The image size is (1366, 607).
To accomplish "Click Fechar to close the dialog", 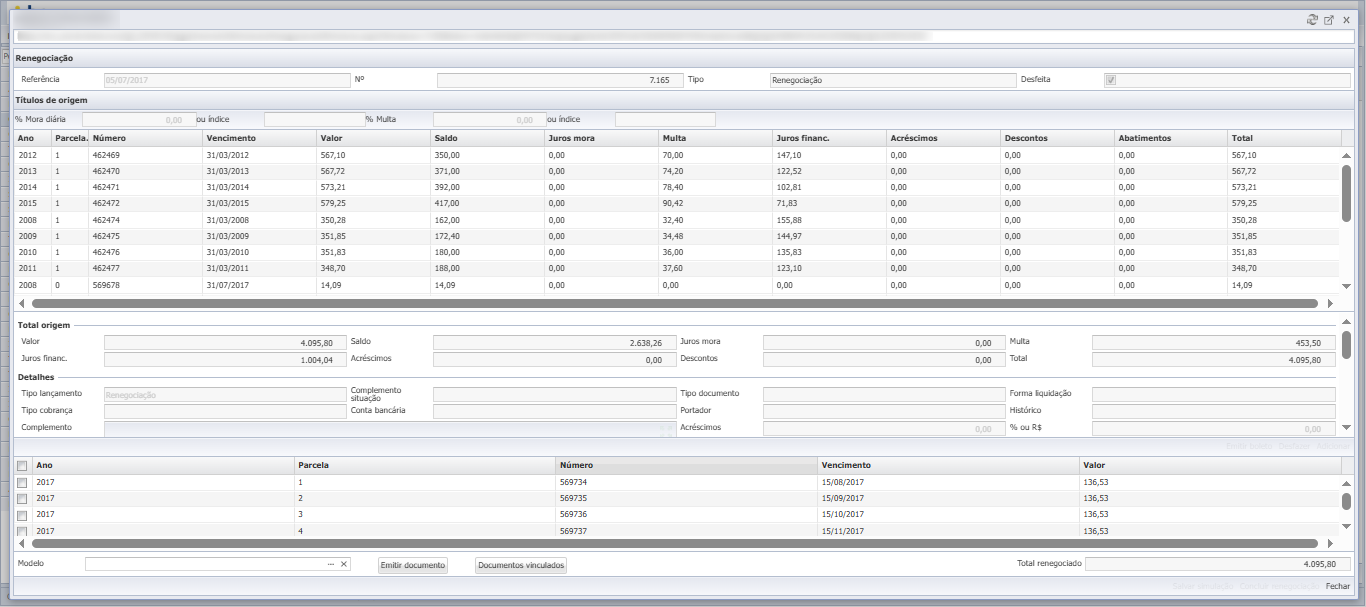I will coord(1338,587).
